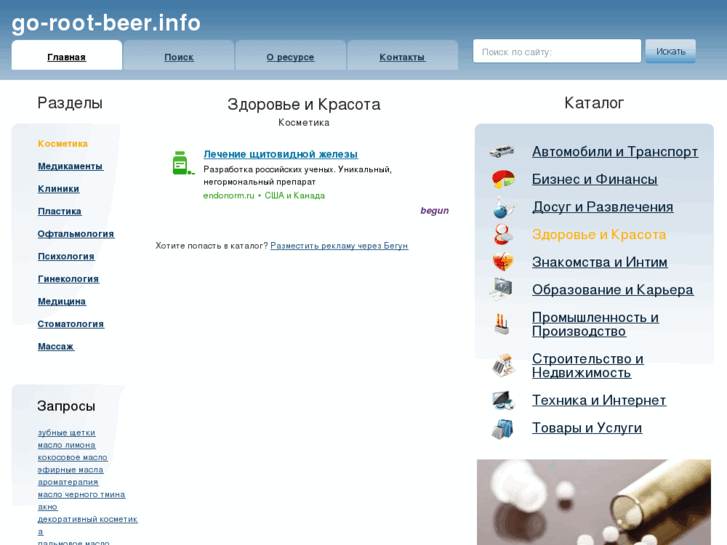Open Досуг и Развлечения catalog link
The width and height of the screenshot is (727, 545).
pyautogui.click(x=602, y=207)
